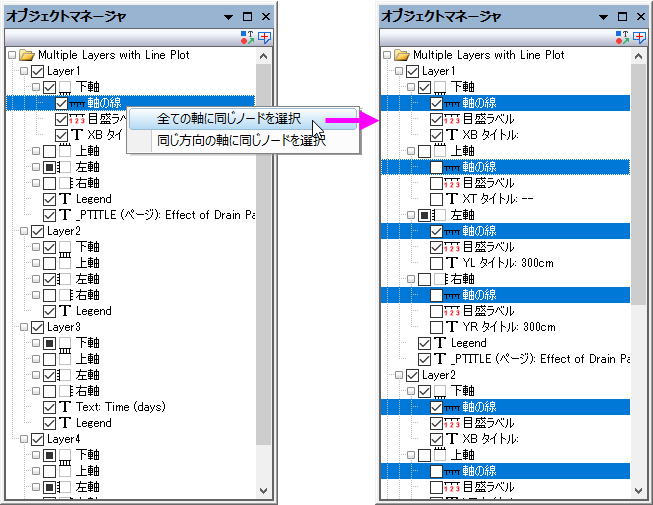This screenshot has width=653, height=505.
Task: Click the scroll down arrow in right panel
Action: (x=638, y=491)
